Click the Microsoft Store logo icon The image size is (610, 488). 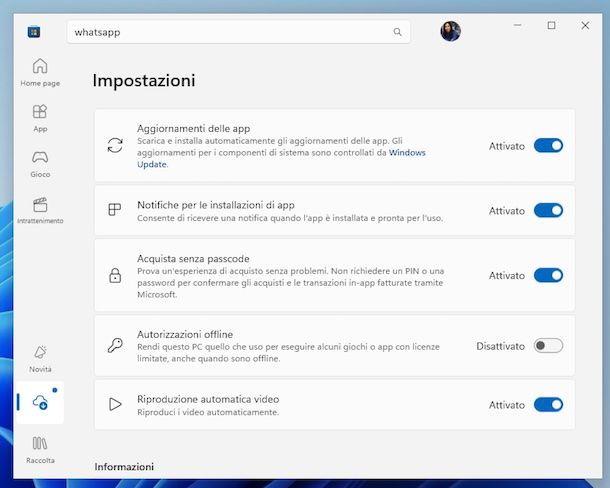tap(34, 32)
